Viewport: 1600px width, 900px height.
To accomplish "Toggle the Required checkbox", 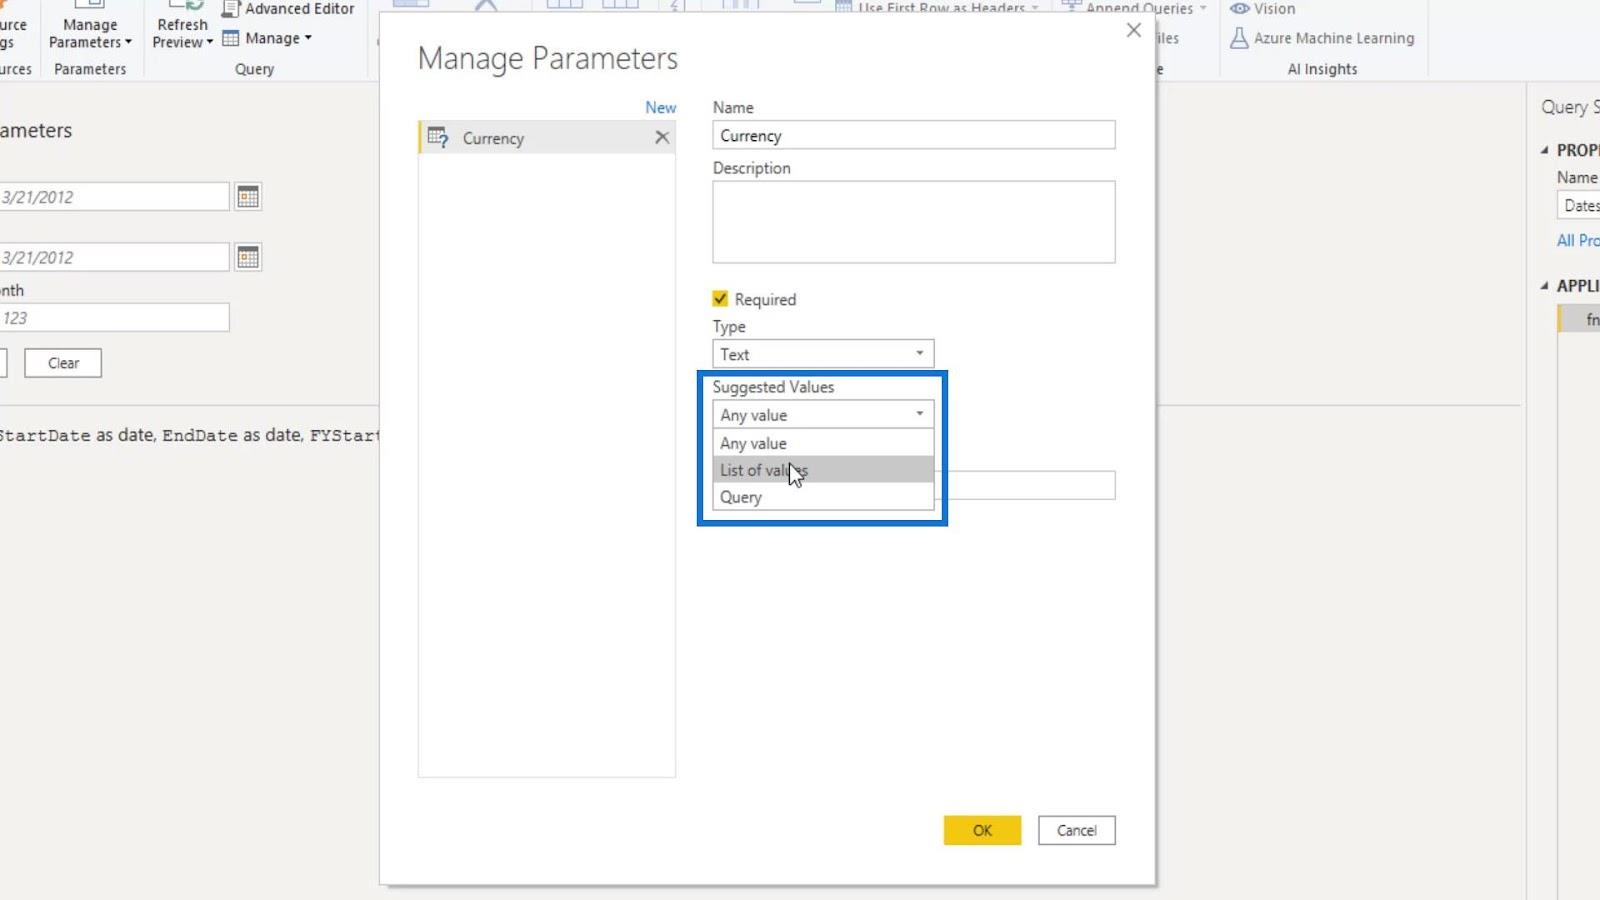I will (720, 299).
